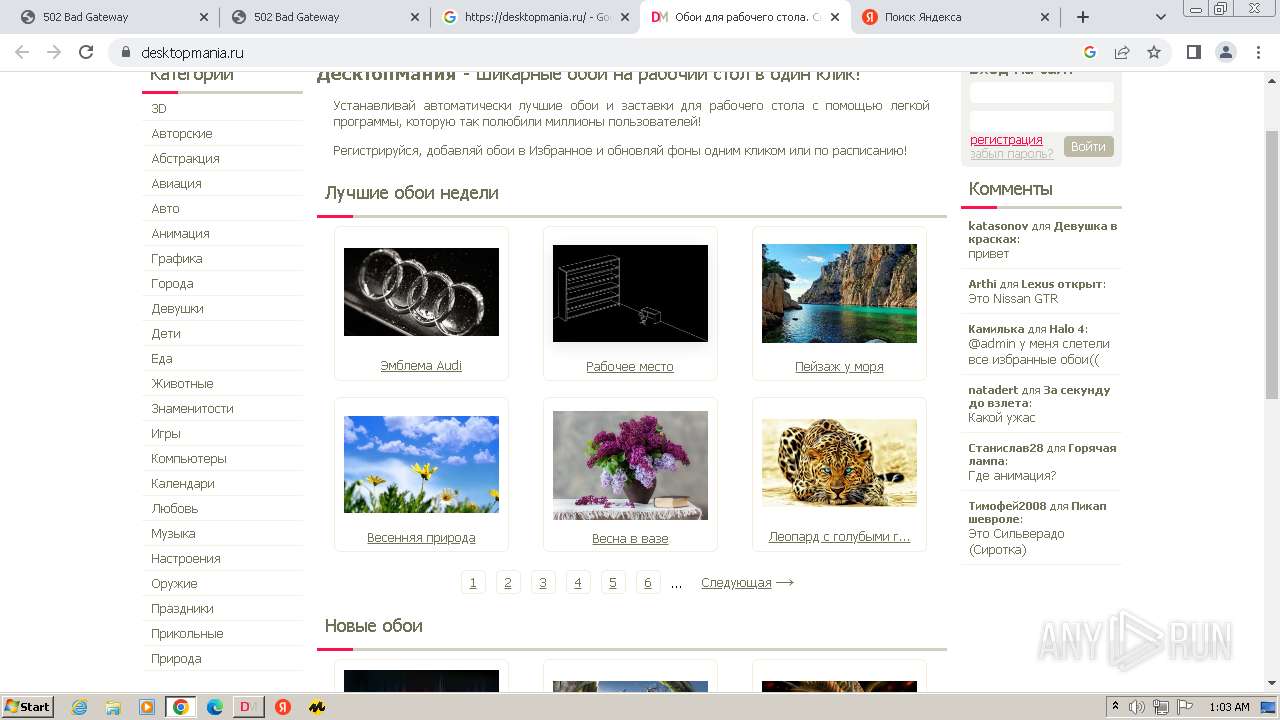Open the Эмблема Audi wallpaper thumbnail
1280x720 pixels.
(421, 292)
